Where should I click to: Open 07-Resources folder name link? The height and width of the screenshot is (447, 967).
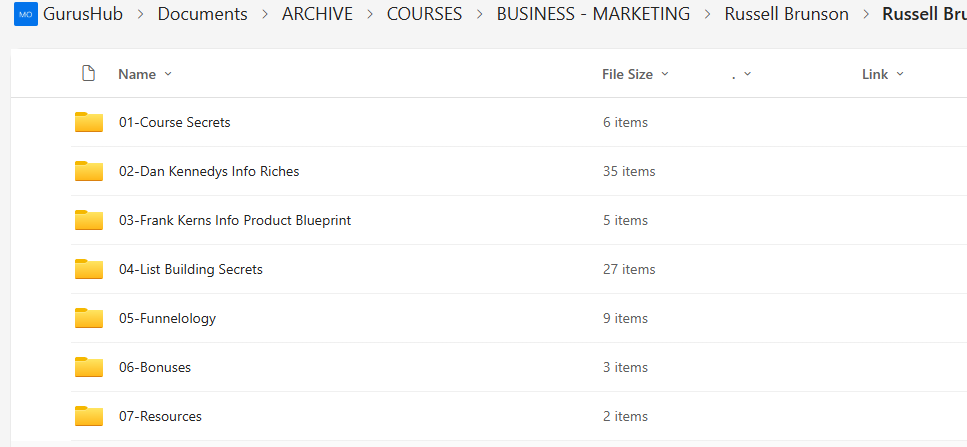coord(160,416)
